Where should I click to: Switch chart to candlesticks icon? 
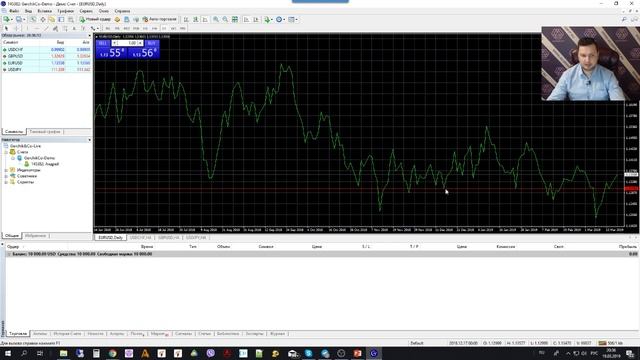pyautogui.click(x=195, y=19)
